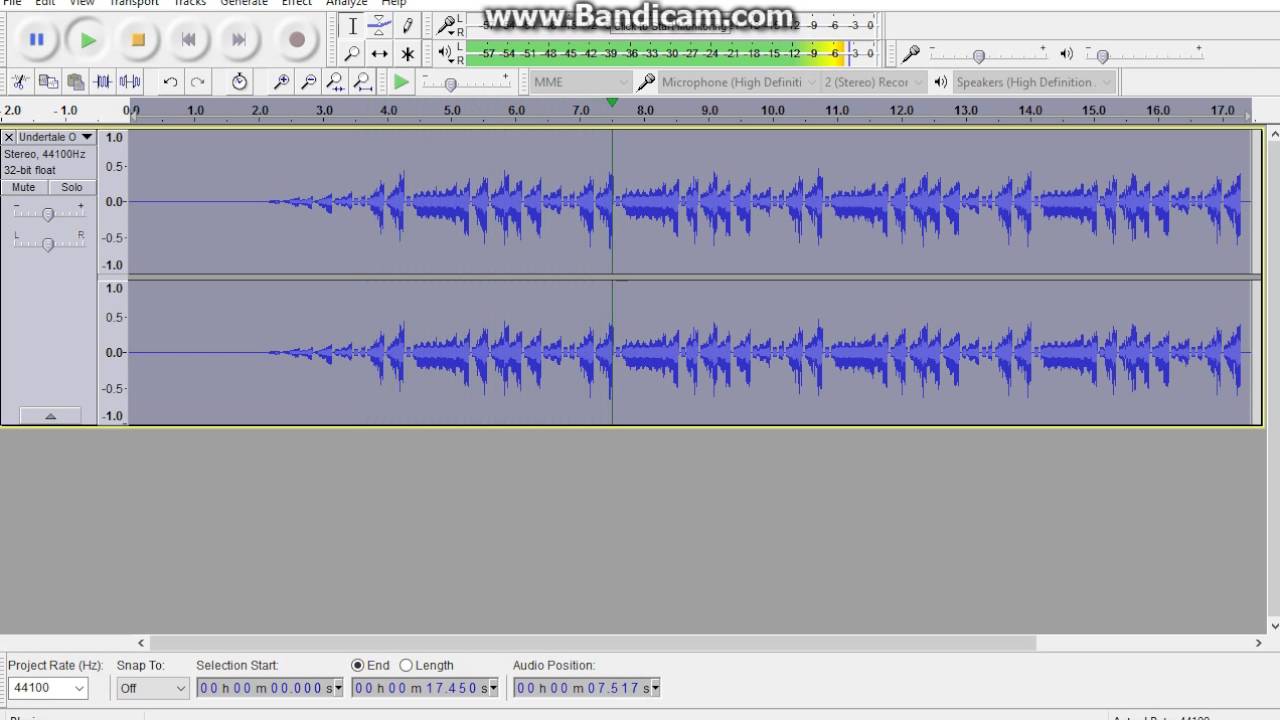This screenshot has height=720, width=1280.
Task: Redo the last undone action
Action: tap(198, 82)
